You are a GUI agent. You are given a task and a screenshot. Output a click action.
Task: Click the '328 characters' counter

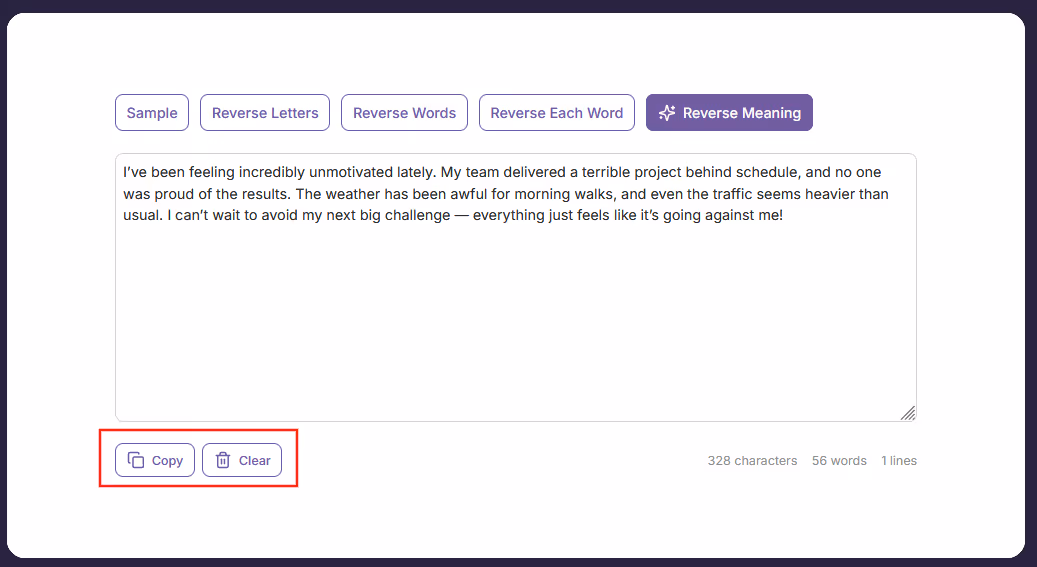(x=752, y=460)
